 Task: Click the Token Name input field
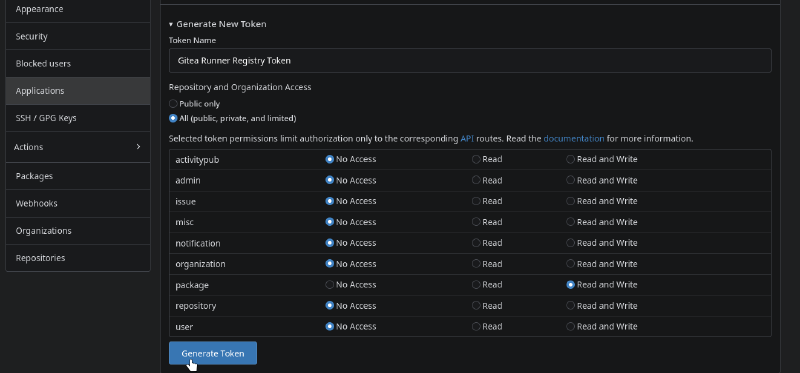click(470, 60)
